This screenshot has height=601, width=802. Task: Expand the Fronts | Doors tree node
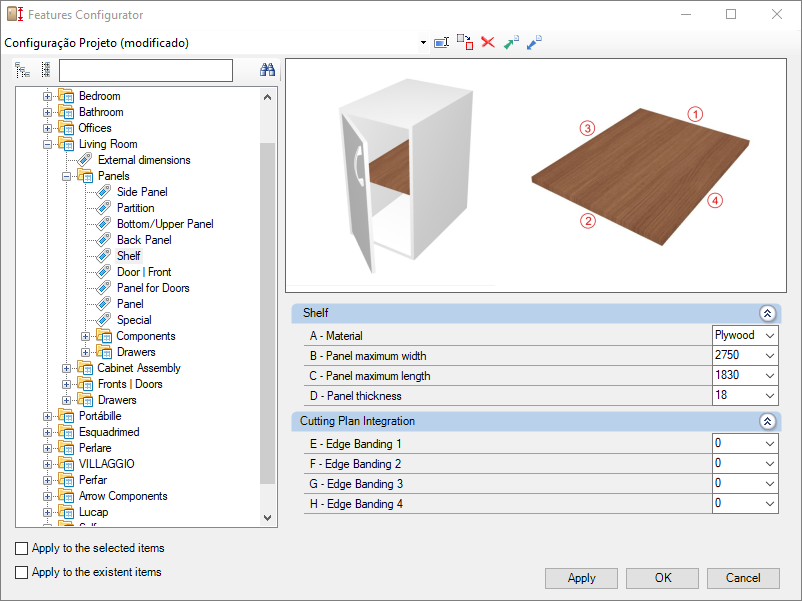coord(66,384)
